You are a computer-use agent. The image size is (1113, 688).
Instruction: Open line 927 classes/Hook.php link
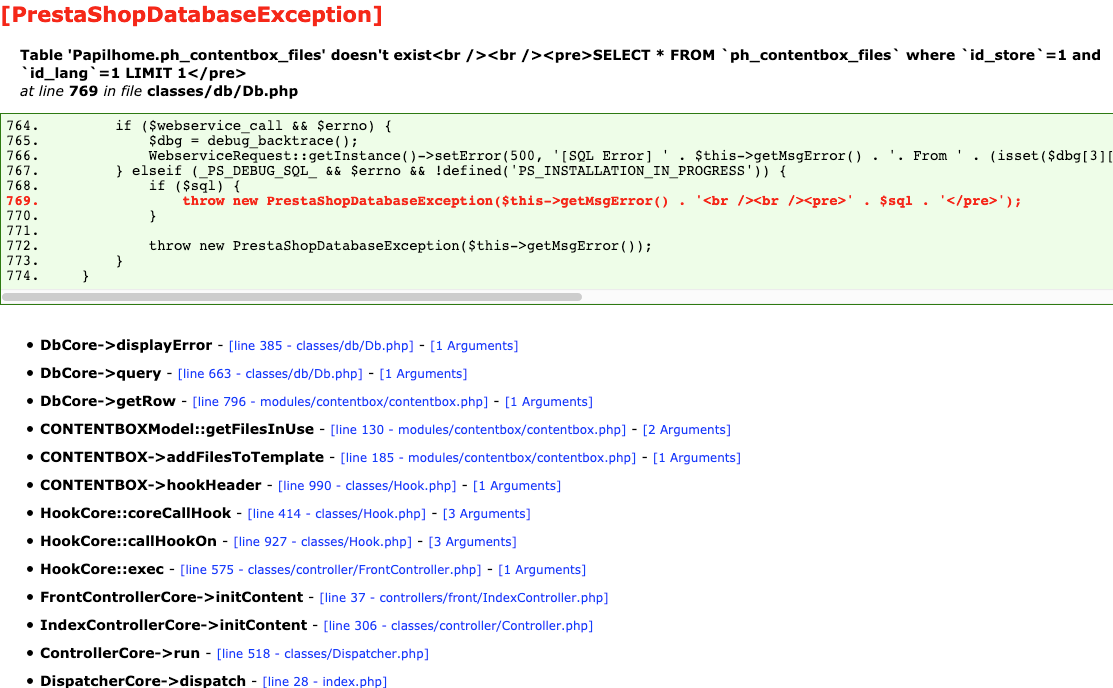pos(322,542)
